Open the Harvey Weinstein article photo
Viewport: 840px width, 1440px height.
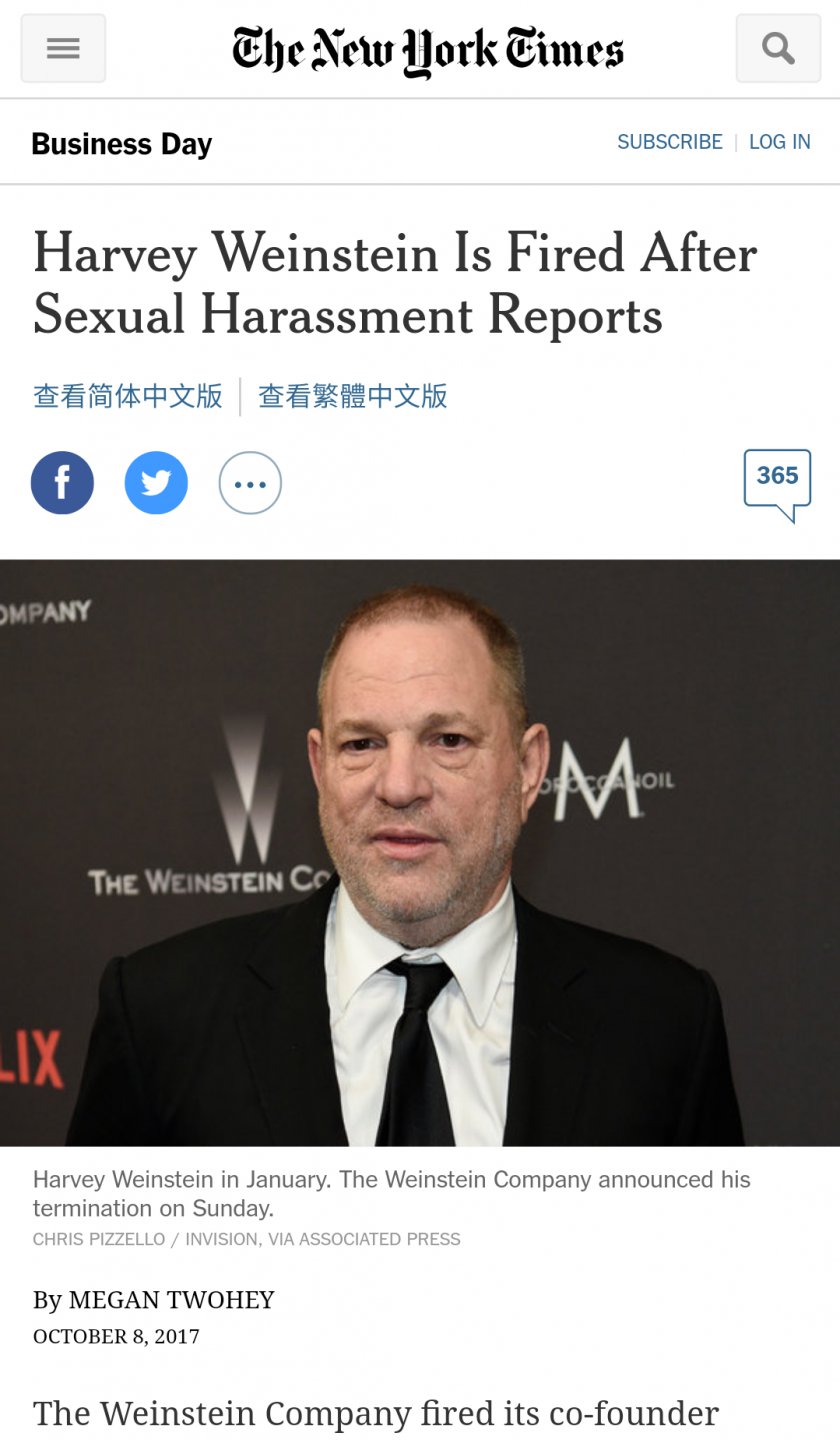[420, 853]
